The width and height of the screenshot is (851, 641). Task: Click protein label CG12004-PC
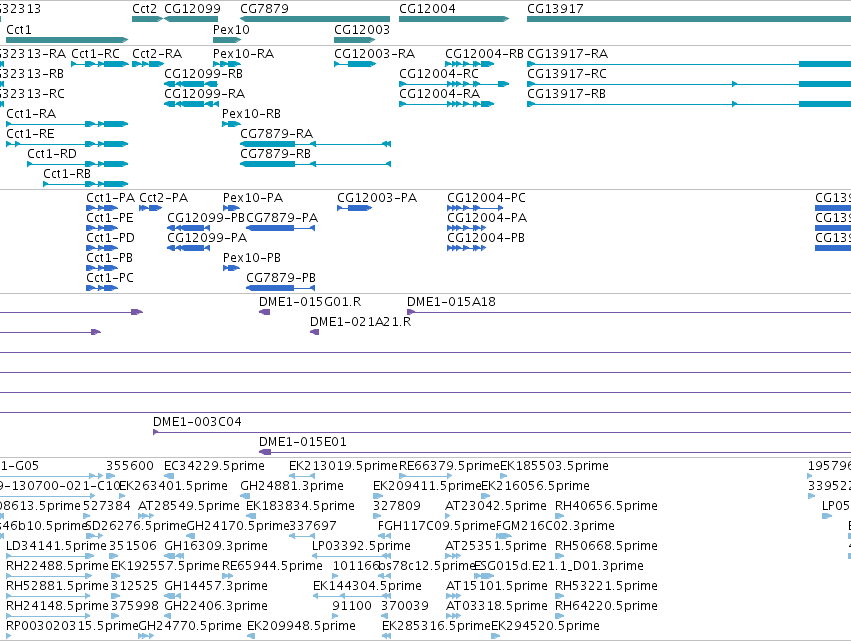486,198
